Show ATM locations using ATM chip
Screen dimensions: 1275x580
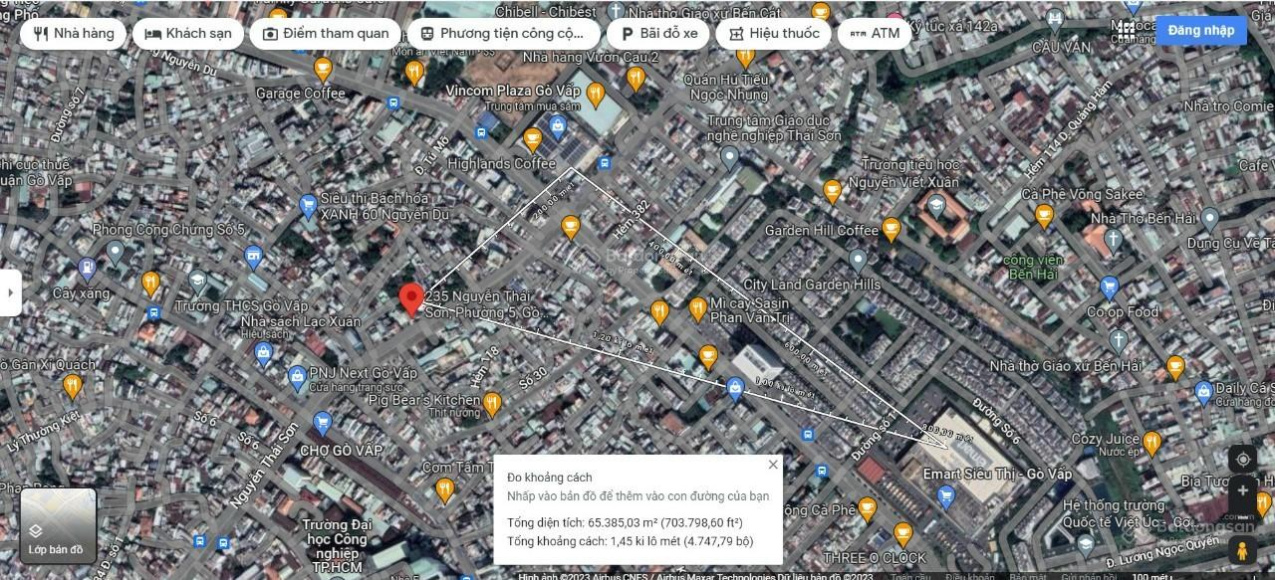[x=874, y=34]
